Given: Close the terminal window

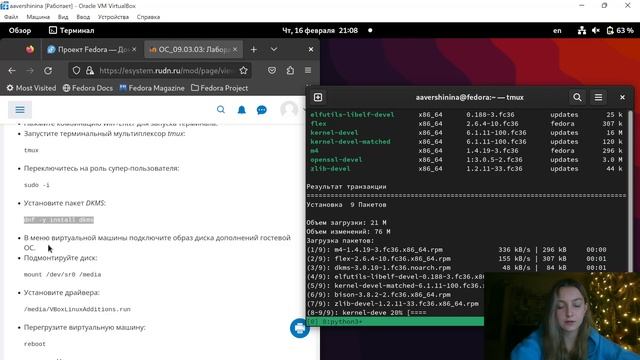Looking at the screenshot, I should (x=622, y=97).
